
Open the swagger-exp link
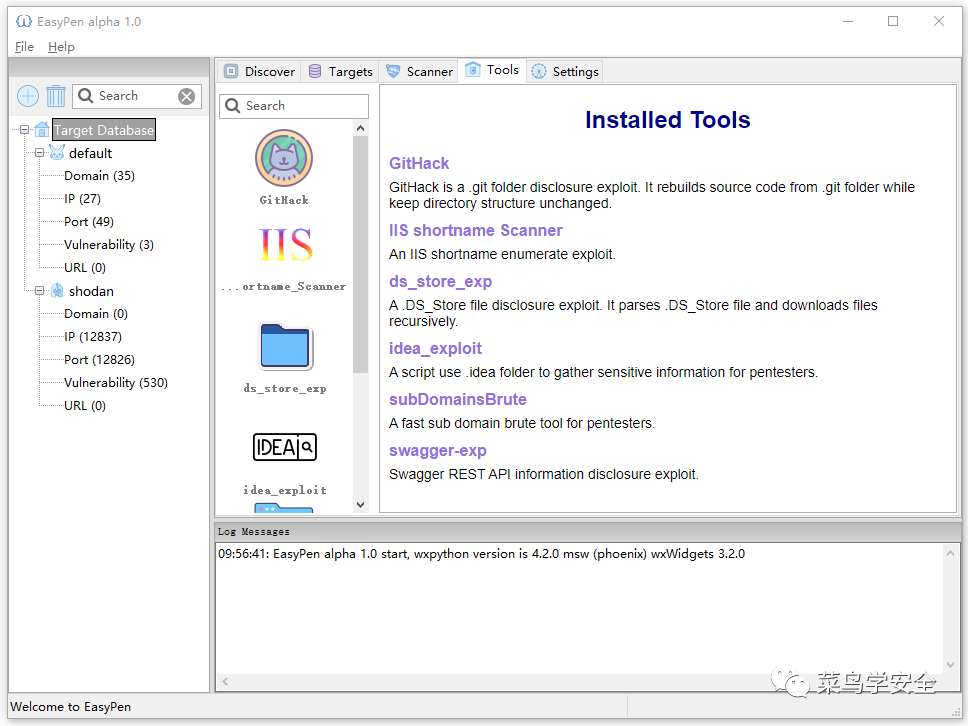[438, 451]
